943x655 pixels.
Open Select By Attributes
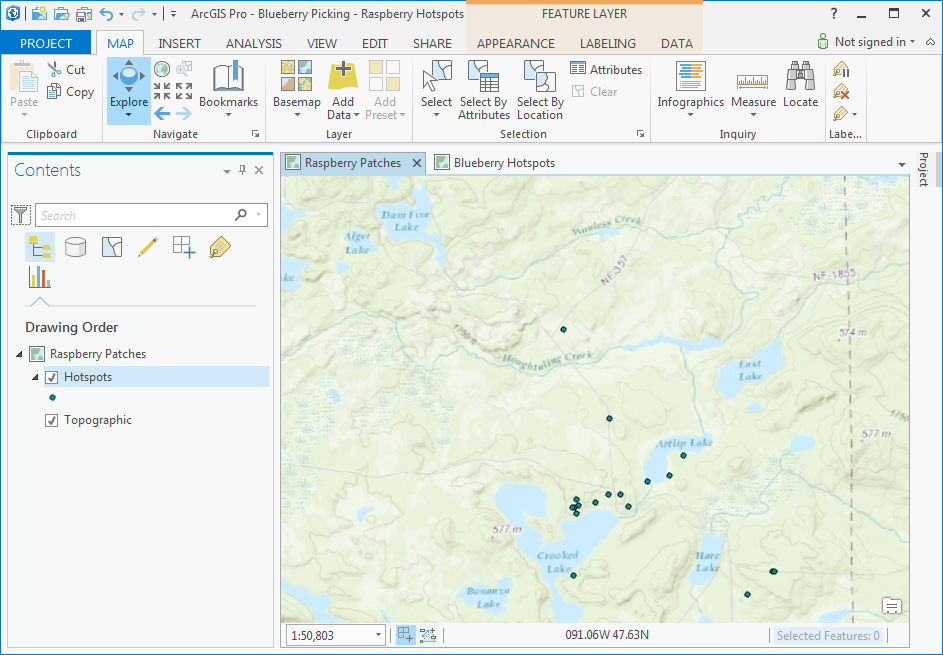coord(484,90)
